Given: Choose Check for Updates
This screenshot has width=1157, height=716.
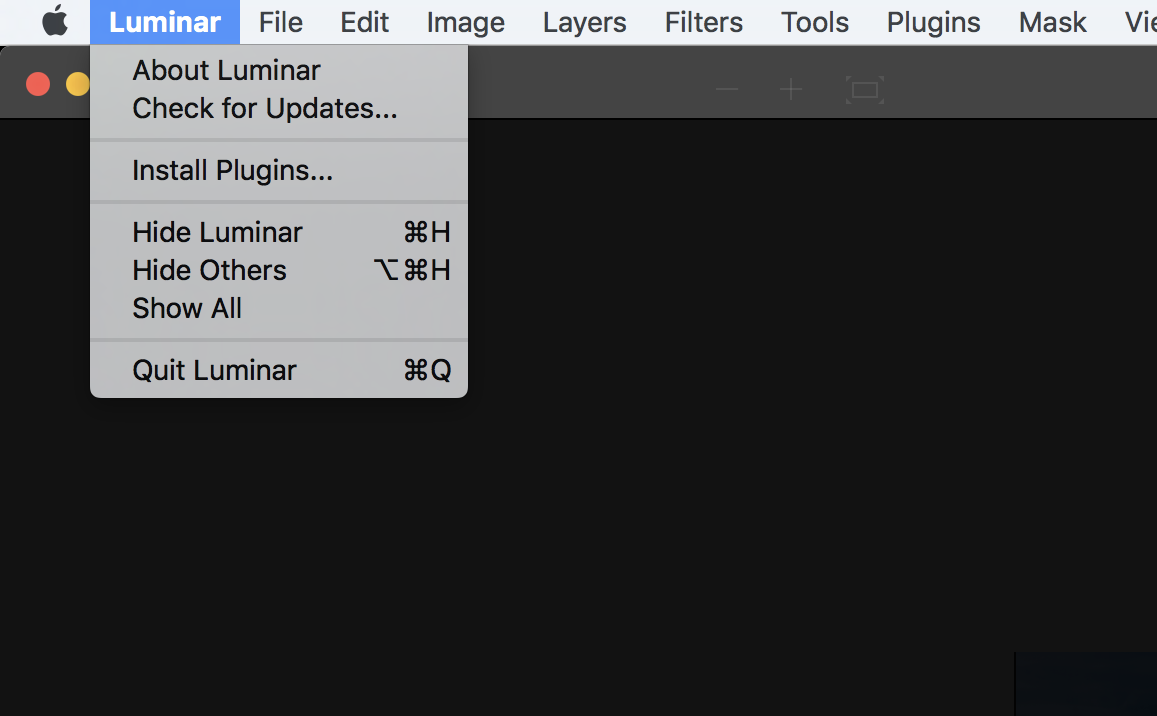Looking at the screenshot, I should tap(264, 108).
